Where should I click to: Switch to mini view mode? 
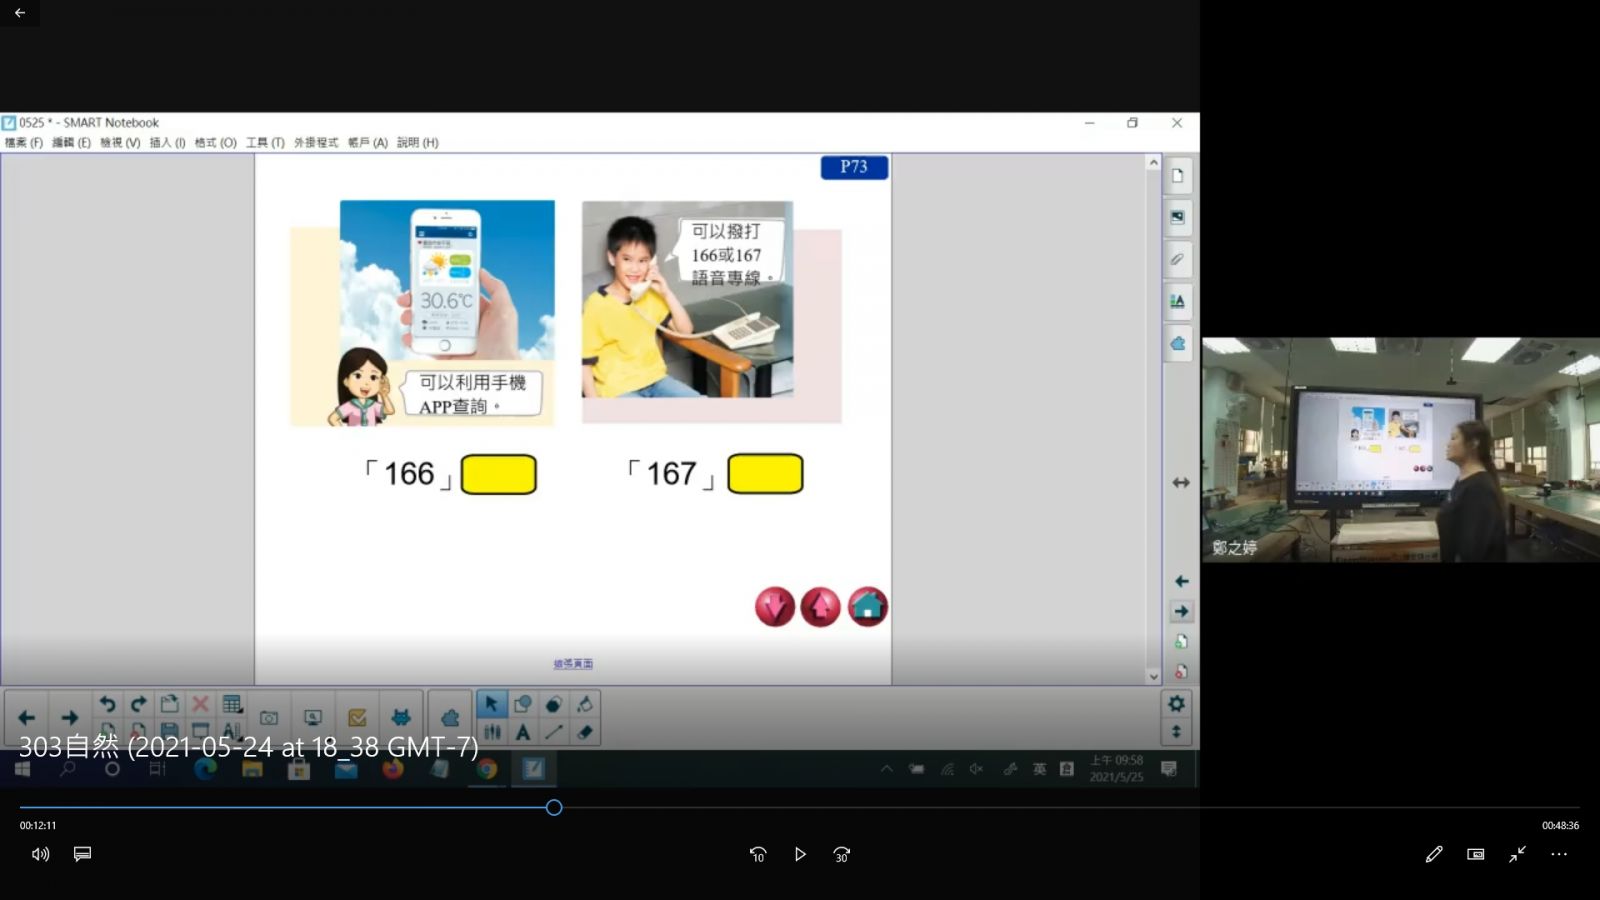[x=1476, y=854]
